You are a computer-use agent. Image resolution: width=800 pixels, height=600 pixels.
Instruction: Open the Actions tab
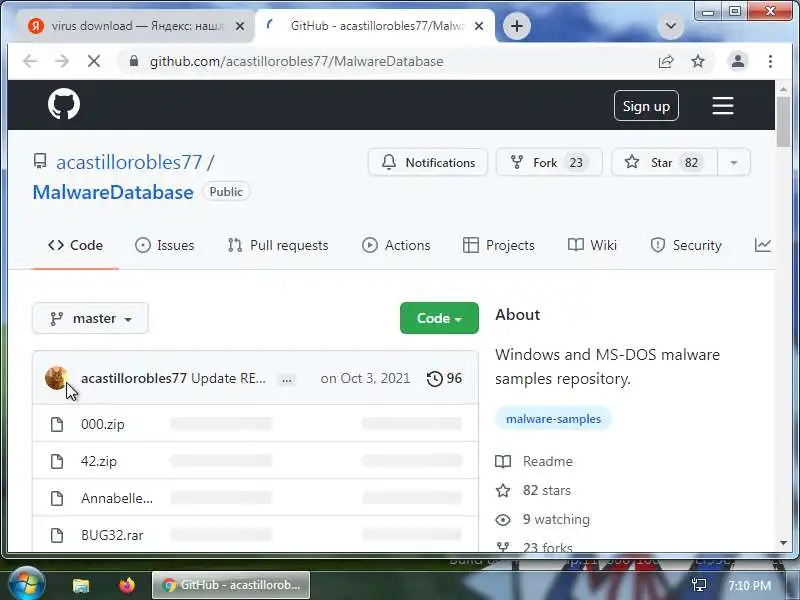pos(396,245)
